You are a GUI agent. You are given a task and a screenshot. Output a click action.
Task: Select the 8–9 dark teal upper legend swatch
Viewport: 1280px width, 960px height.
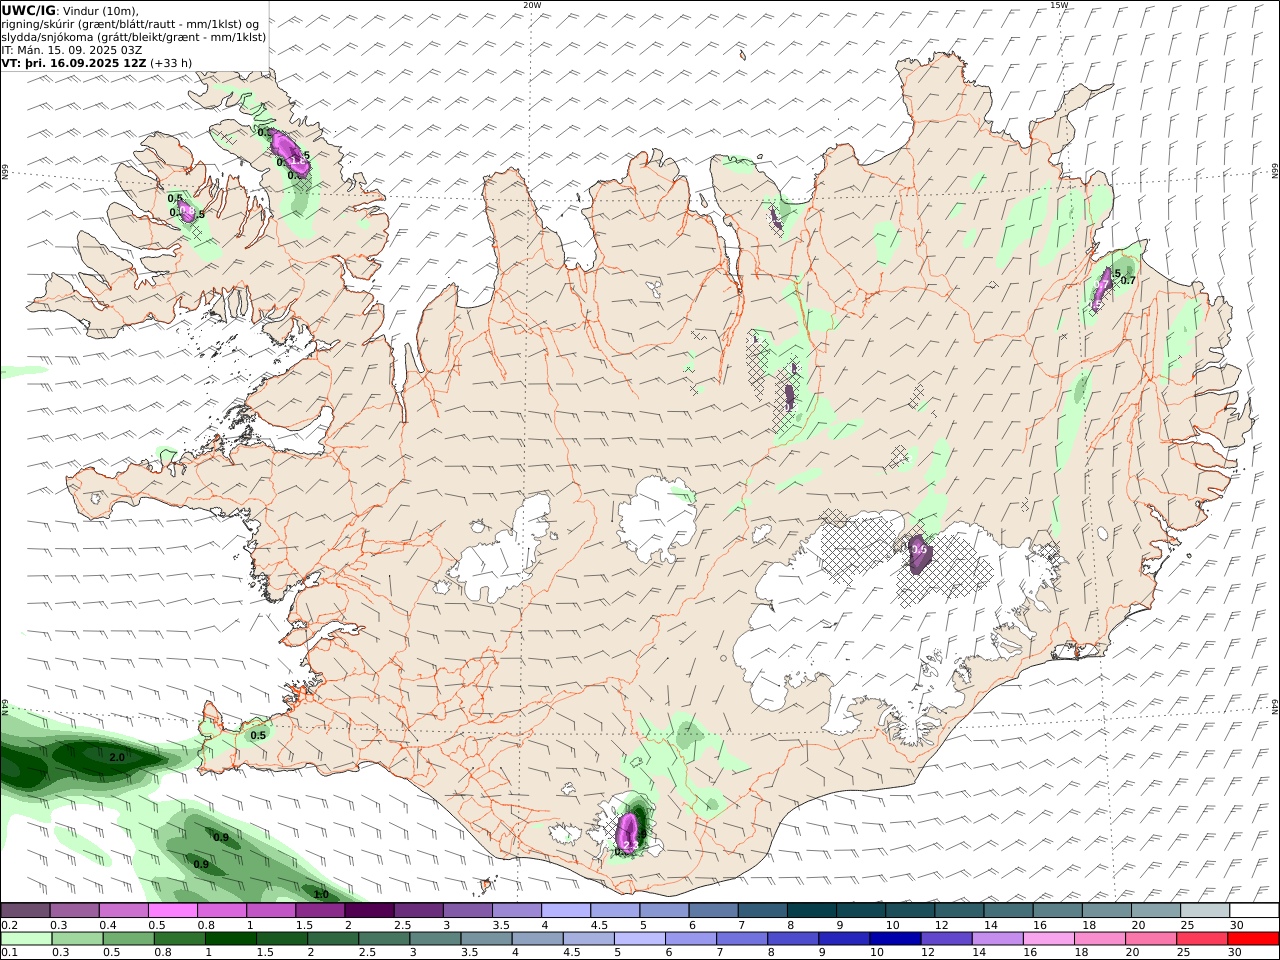coord(810,911)
